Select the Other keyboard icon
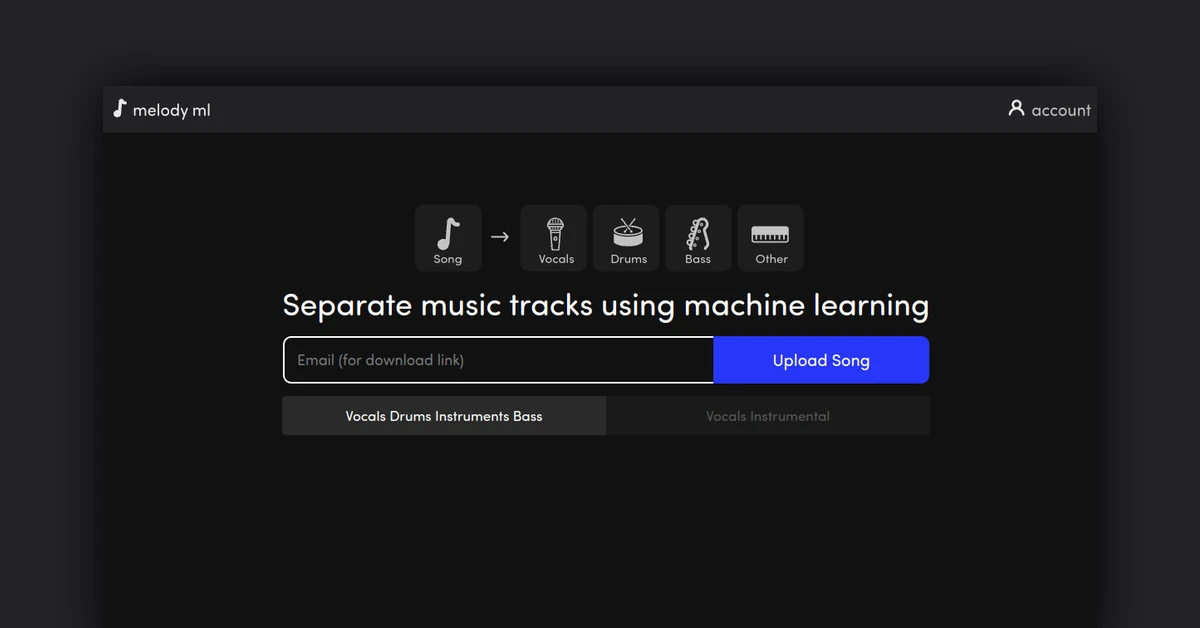This screenshot has height=628, width=1200. click(x=770, y=233)
